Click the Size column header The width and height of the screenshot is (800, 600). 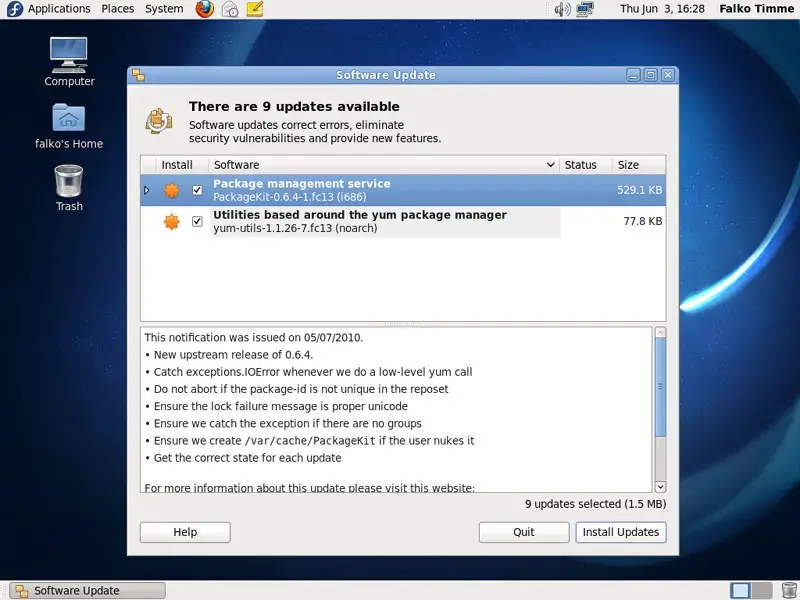(x=639, y=165)
